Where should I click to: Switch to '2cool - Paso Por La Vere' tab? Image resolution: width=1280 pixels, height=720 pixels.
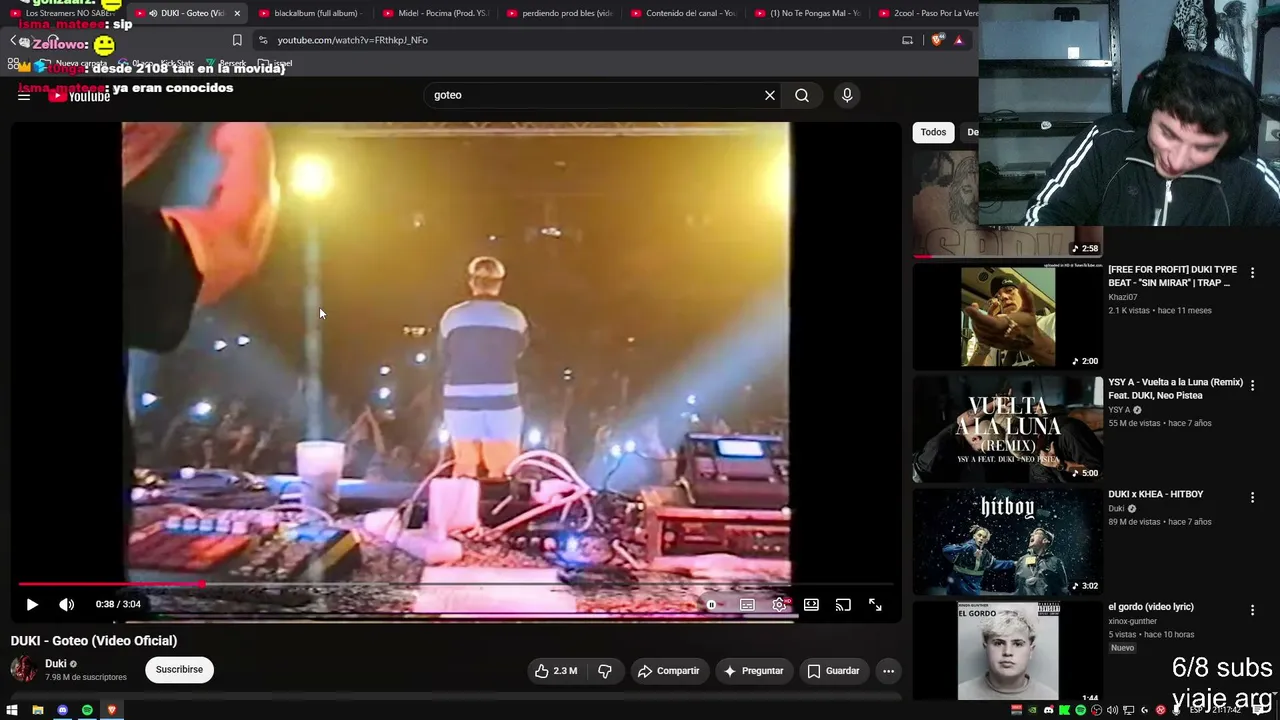click(925, 13)
